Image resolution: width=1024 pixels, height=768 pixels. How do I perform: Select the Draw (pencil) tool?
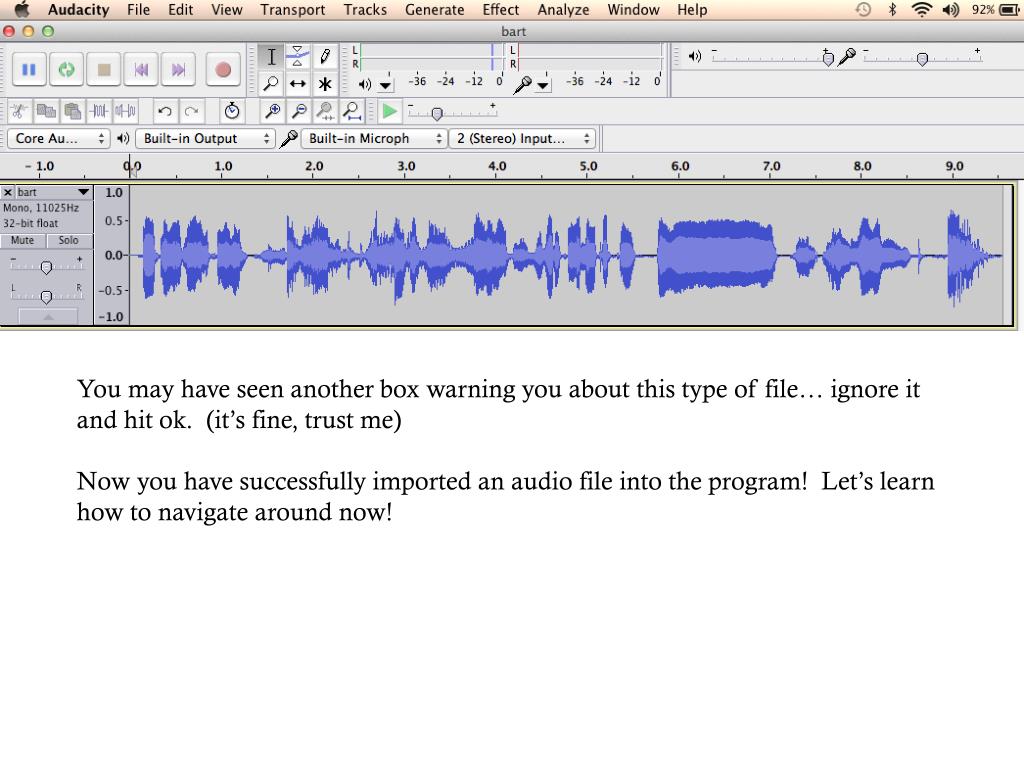(x=325, y=57)
